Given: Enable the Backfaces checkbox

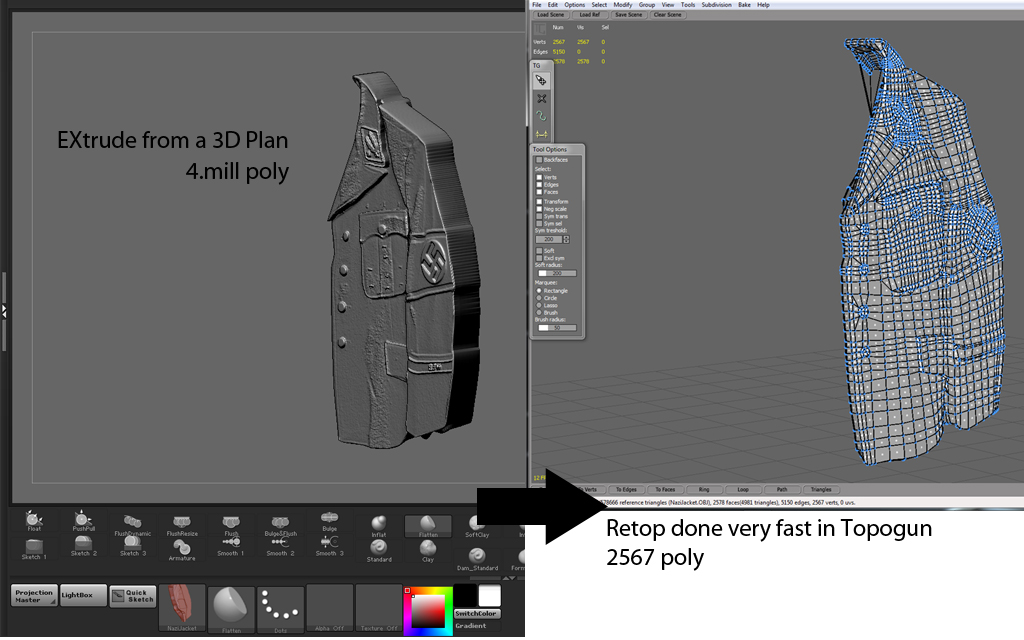Looking at the screenshot, I should (539, 160).
